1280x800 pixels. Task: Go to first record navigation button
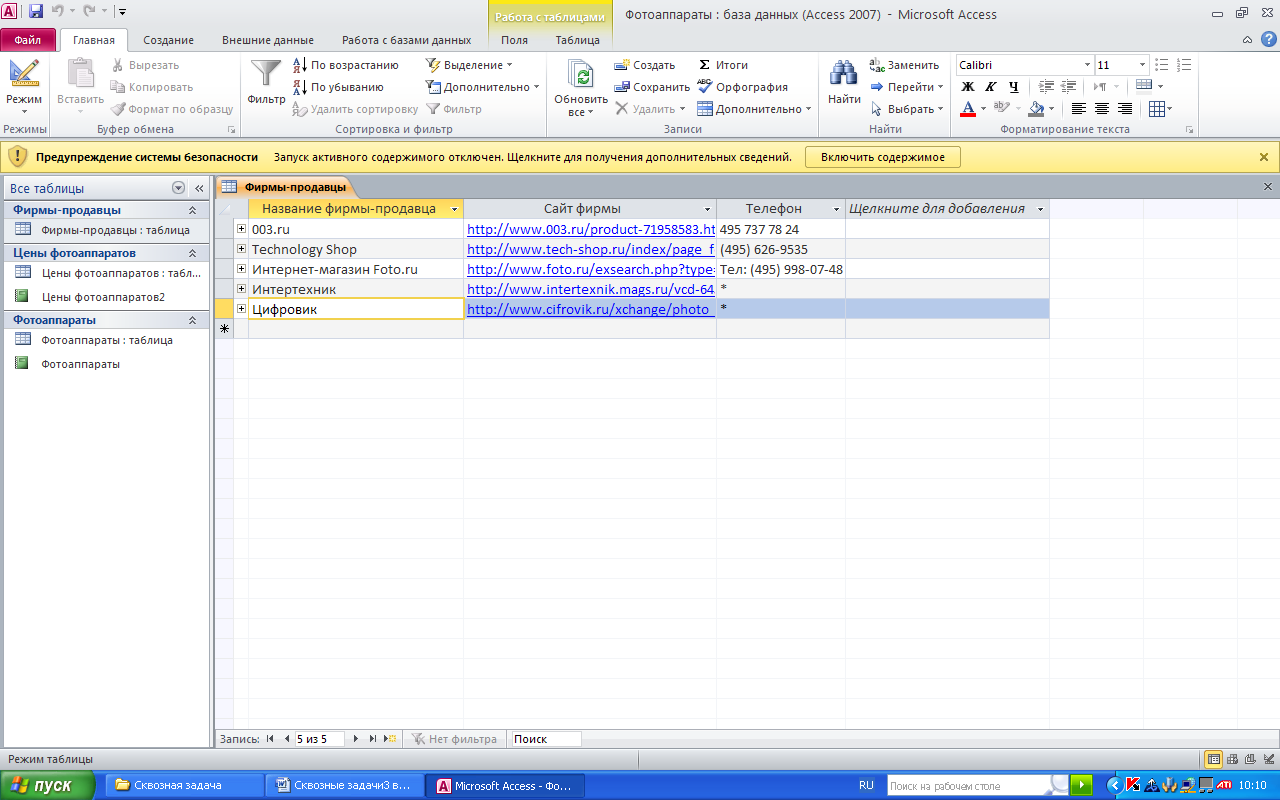[270, 739]
